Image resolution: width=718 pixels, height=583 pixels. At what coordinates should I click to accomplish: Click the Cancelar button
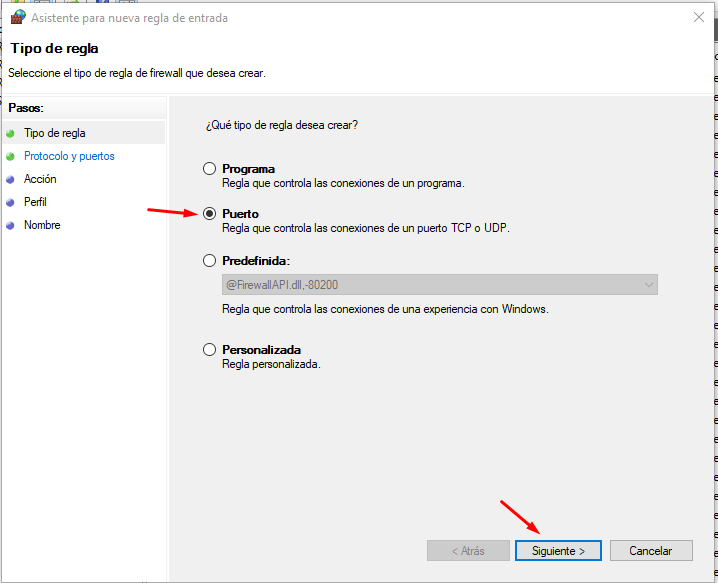[650, 551]
